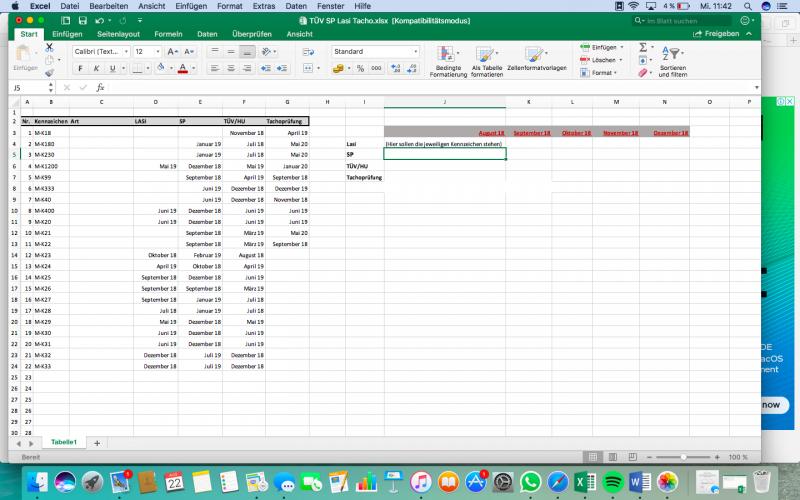This screenshot has height=500, width=800.
Task: Toggle Bold (F) formatting
Action: pyautogui.click(x=80, y=68)
